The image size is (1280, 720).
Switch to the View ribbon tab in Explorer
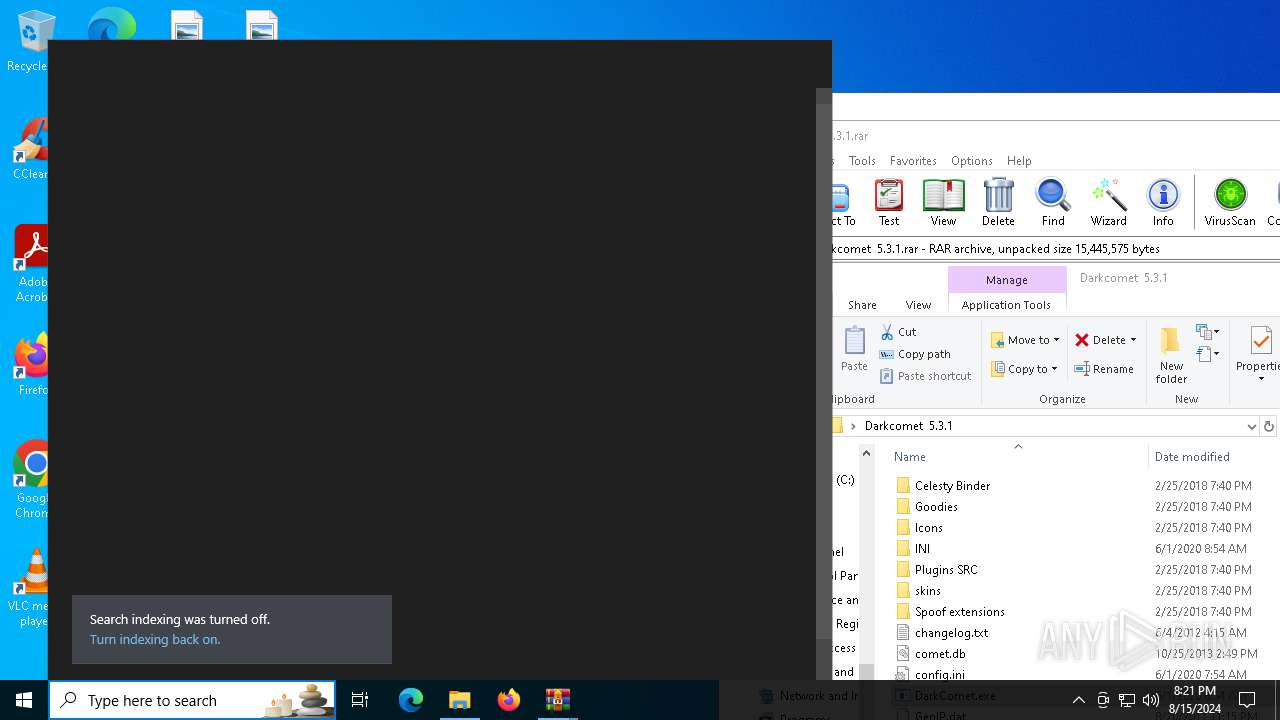[918, 305]
